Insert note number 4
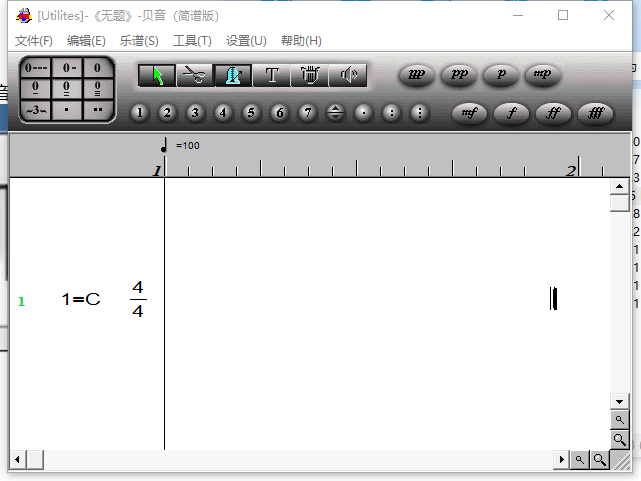Image resolution: width=641 pixels, height=481 pixels. pos(223,113)
